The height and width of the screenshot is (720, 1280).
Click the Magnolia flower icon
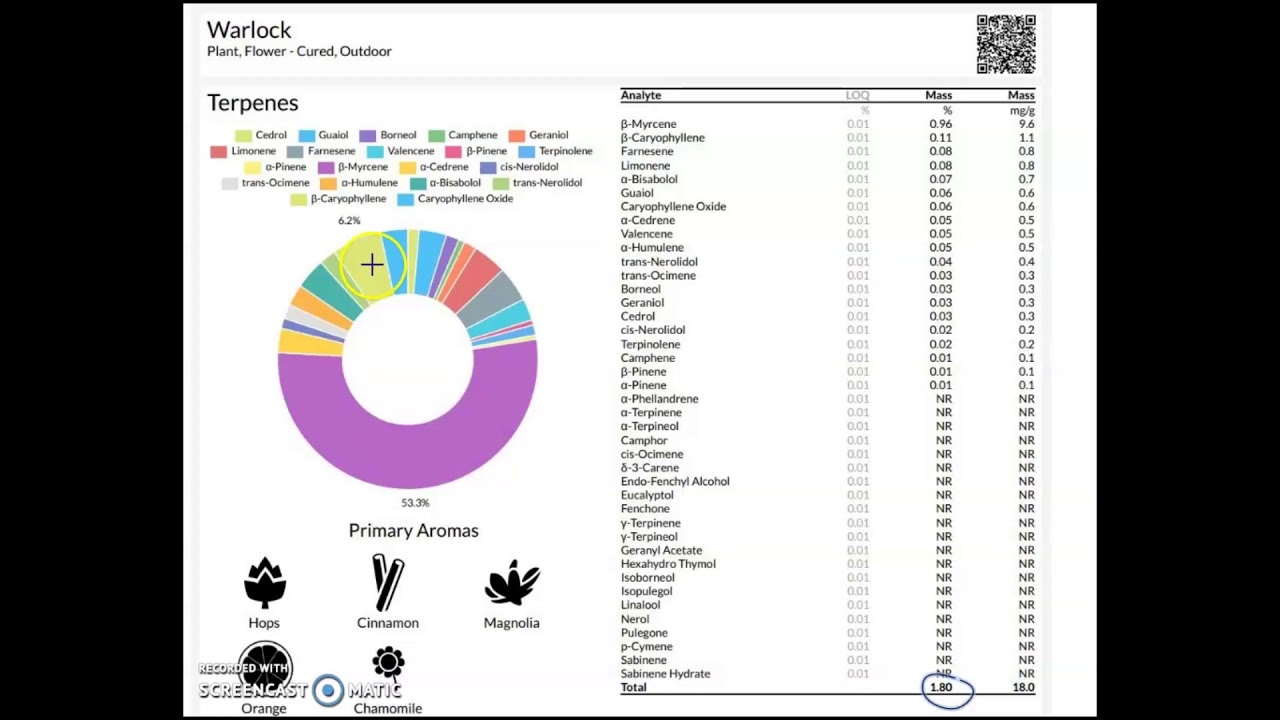512,583
